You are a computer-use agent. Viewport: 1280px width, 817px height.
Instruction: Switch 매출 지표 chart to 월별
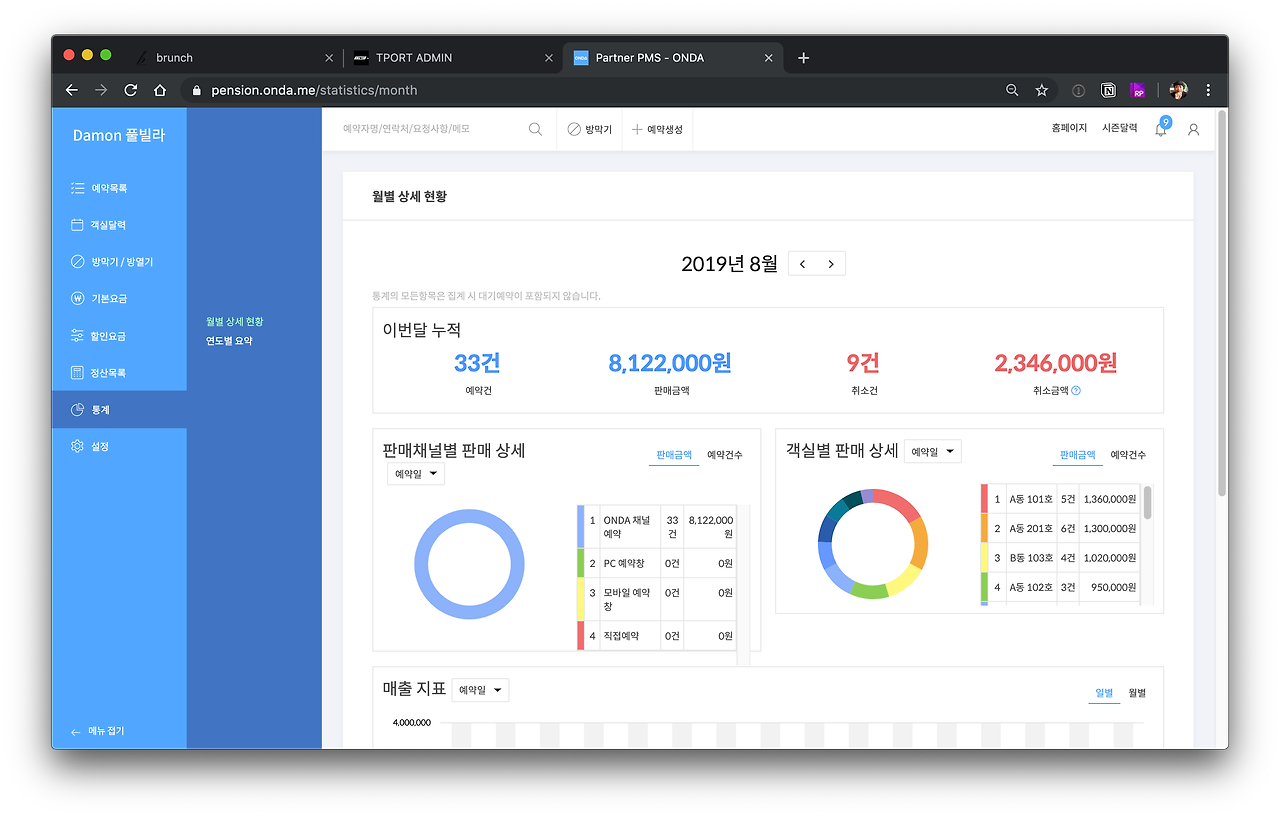pos(1137,692)
